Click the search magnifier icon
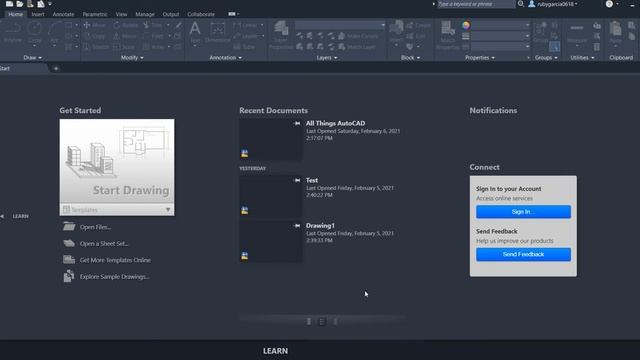This screenshot has height=360, width=640. click(521, 4)
